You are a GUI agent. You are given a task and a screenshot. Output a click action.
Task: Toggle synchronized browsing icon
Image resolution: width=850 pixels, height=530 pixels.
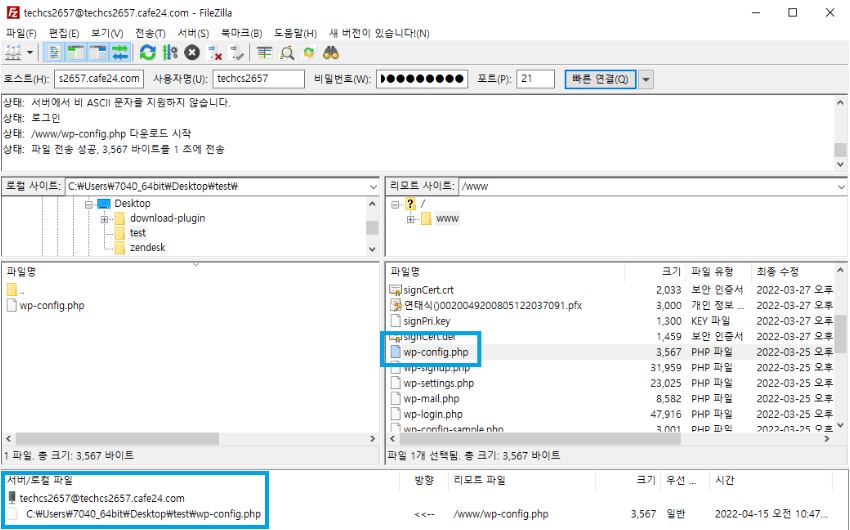click(x=309, y=53)
